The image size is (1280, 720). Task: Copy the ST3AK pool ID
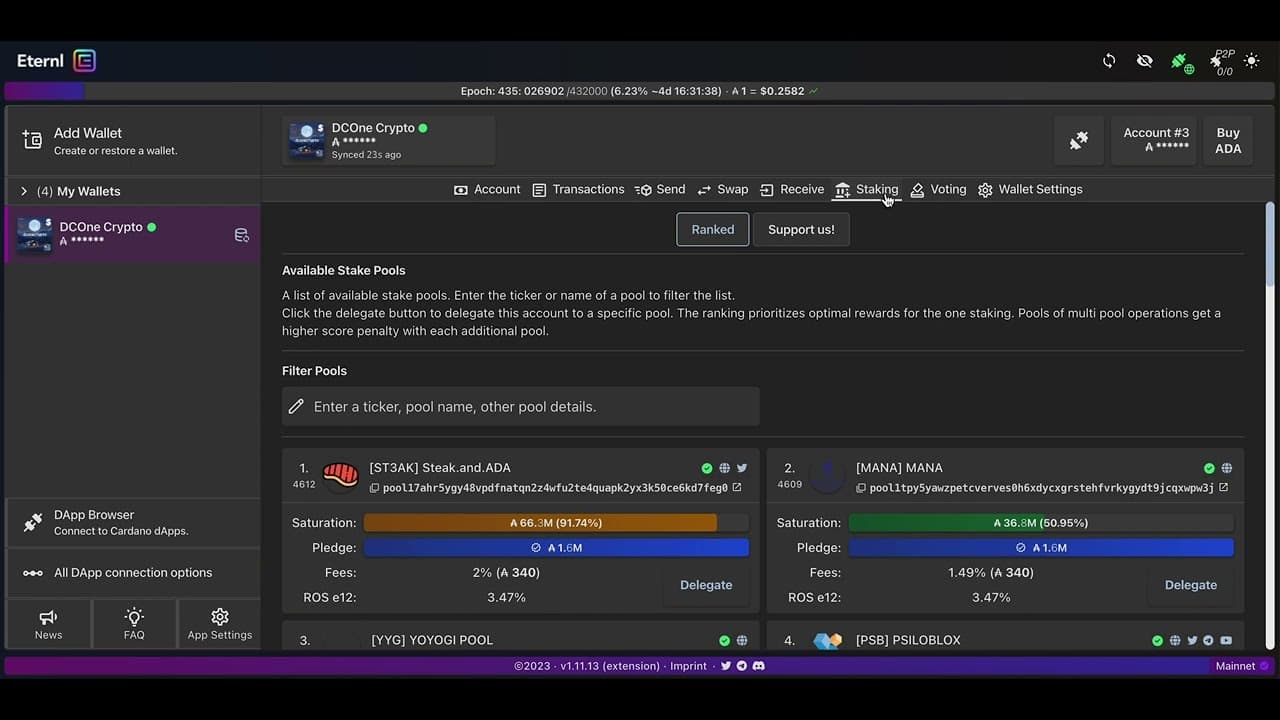[375, 488]
